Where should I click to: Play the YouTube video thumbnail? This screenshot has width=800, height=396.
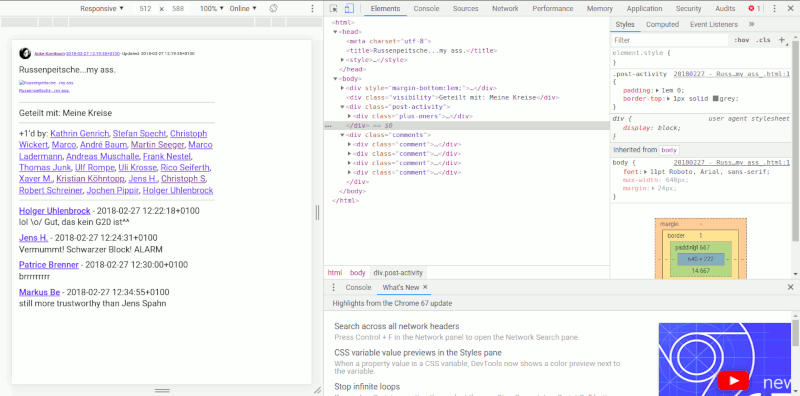733,381
